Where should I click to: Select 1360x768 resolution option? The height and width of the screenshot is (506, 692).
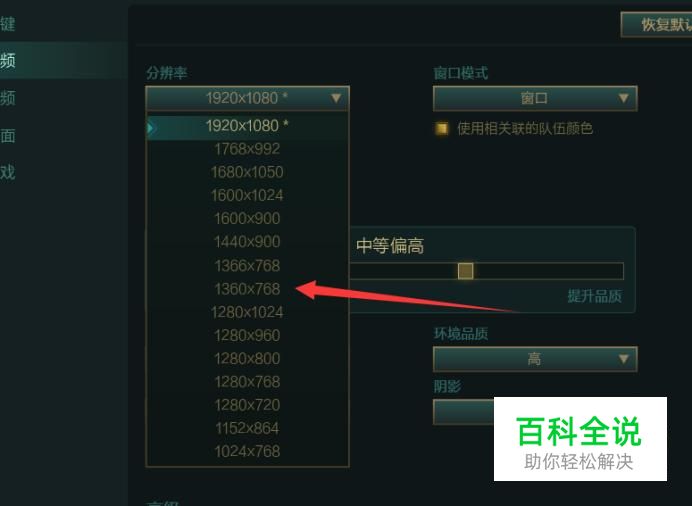coord(247,289)
